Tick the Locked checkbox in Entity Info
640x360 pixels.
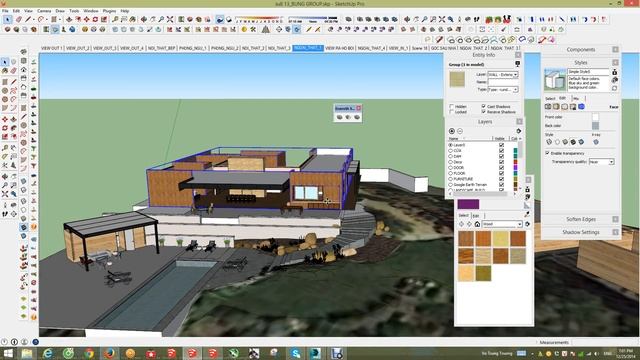pyautogui.click(x=451, y=111)
